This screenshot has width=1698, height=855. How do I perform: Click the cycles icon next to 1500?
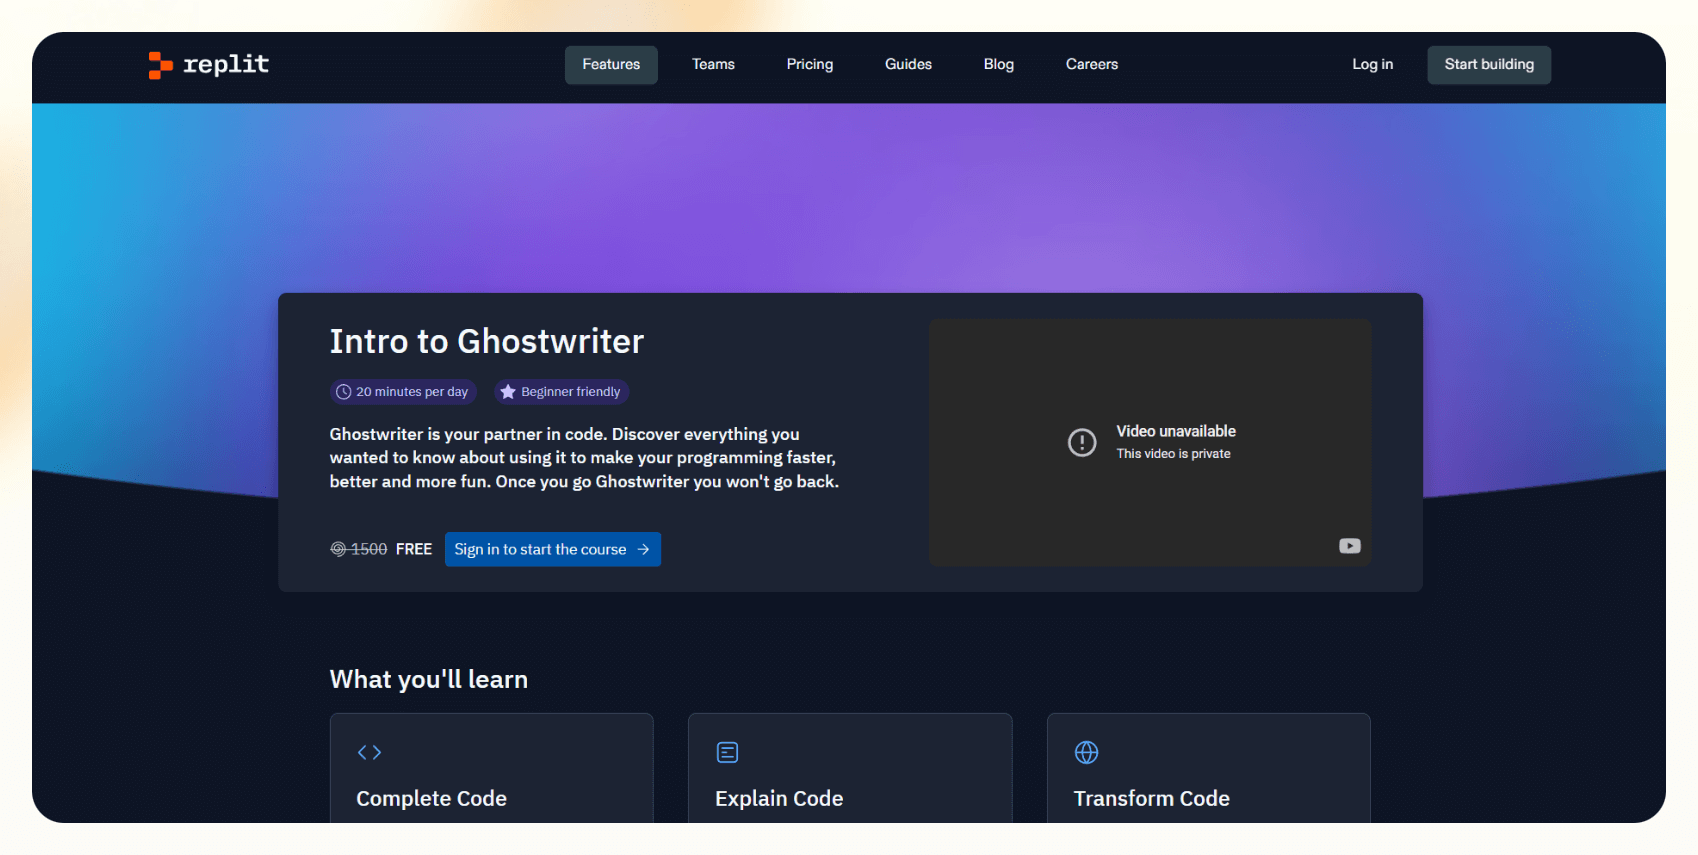tap(338, 549)
